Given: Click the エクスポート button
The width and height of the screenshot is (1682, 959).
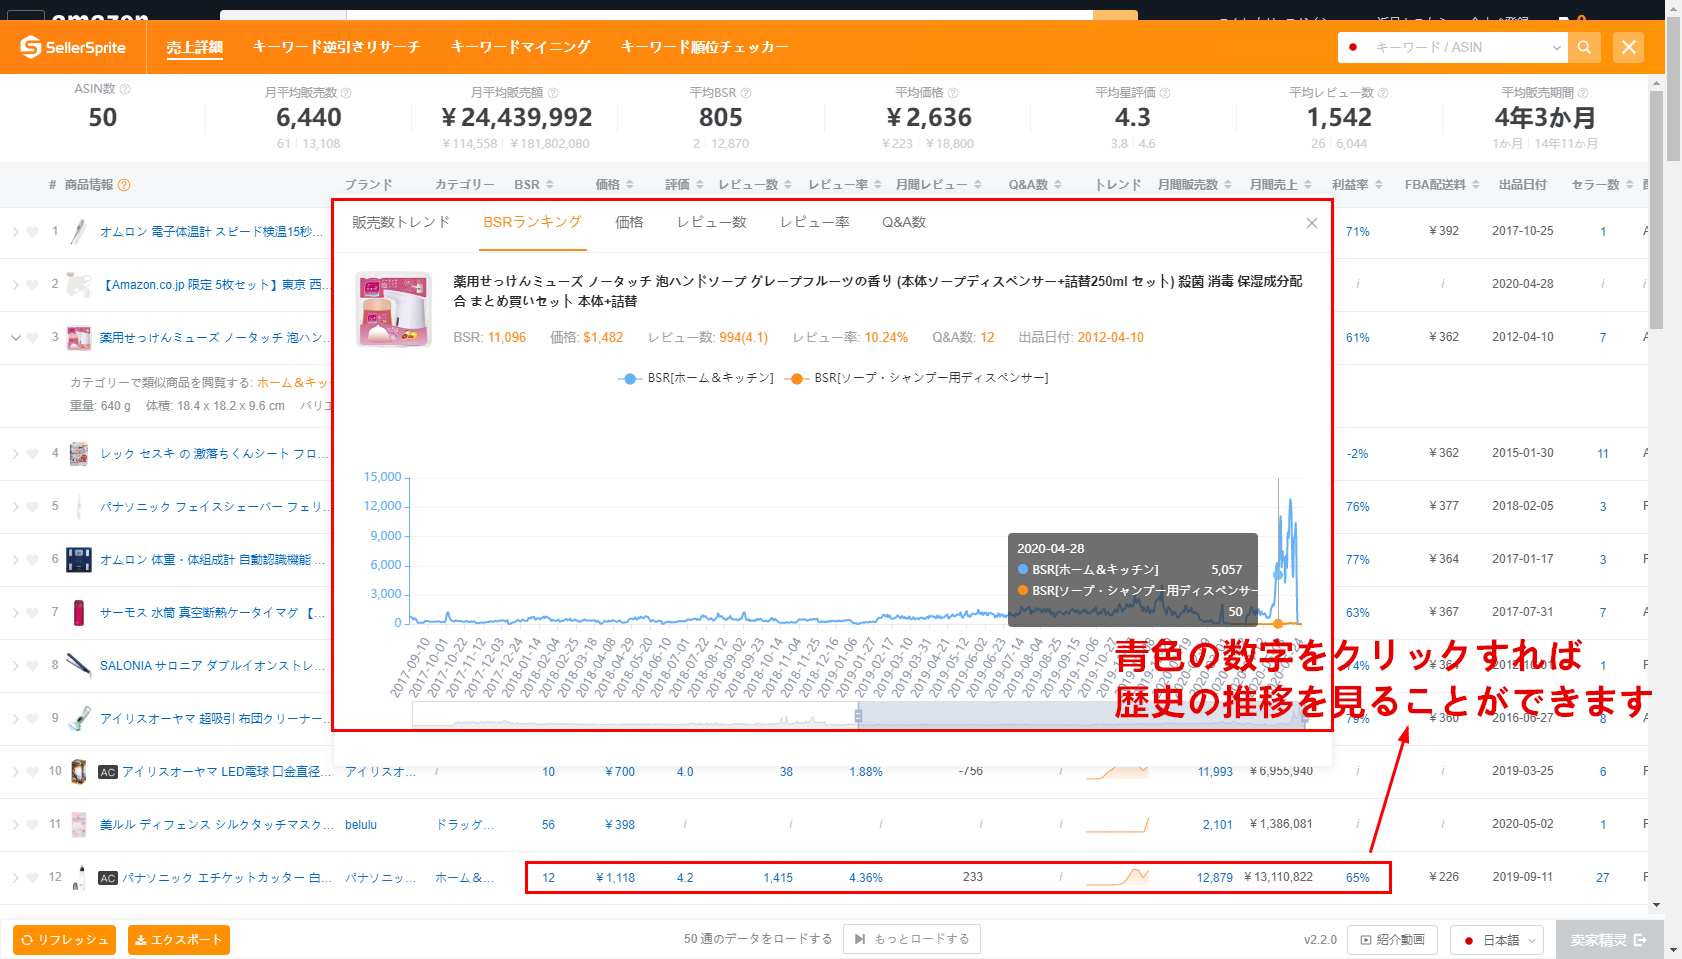Looking at the screenshot, I should 179,940.
